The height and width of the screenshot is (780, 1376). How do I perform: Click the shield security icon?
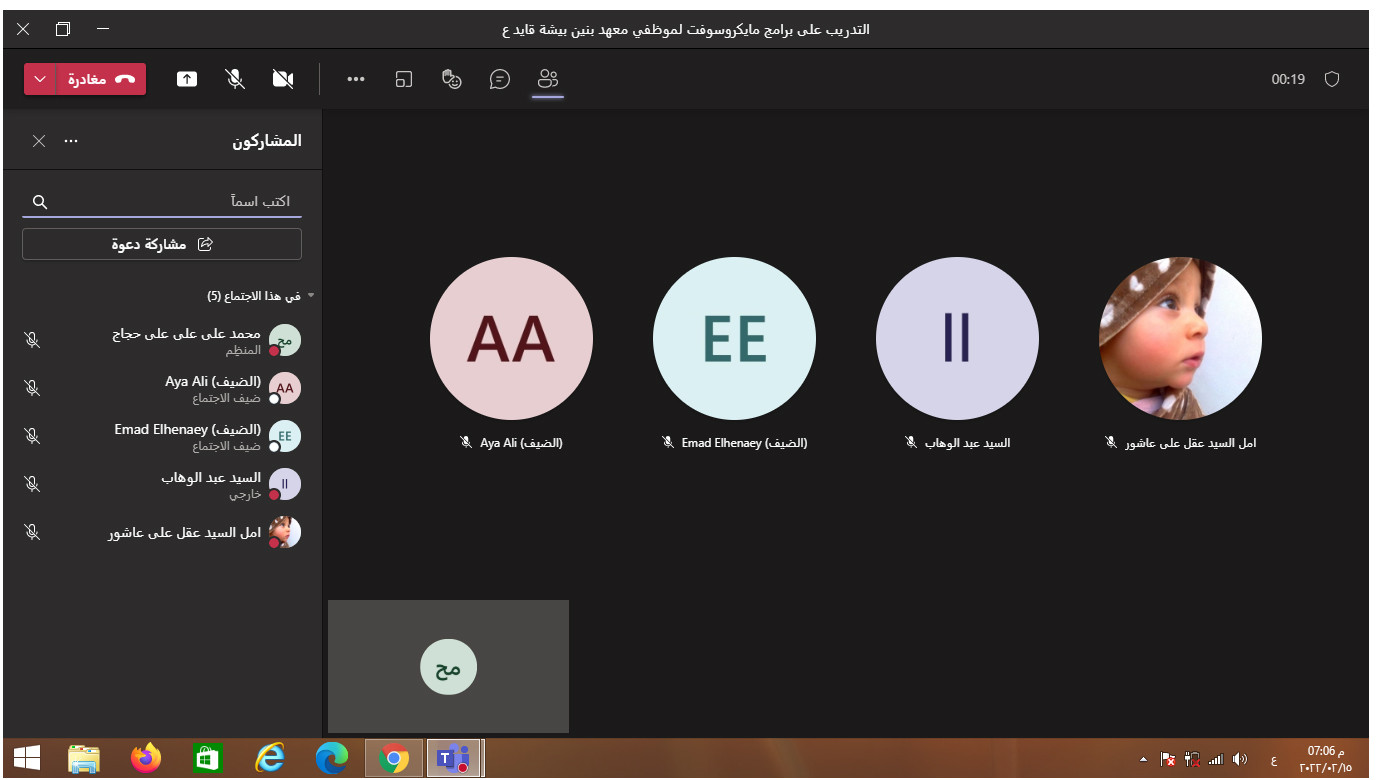pos(1332,79)
